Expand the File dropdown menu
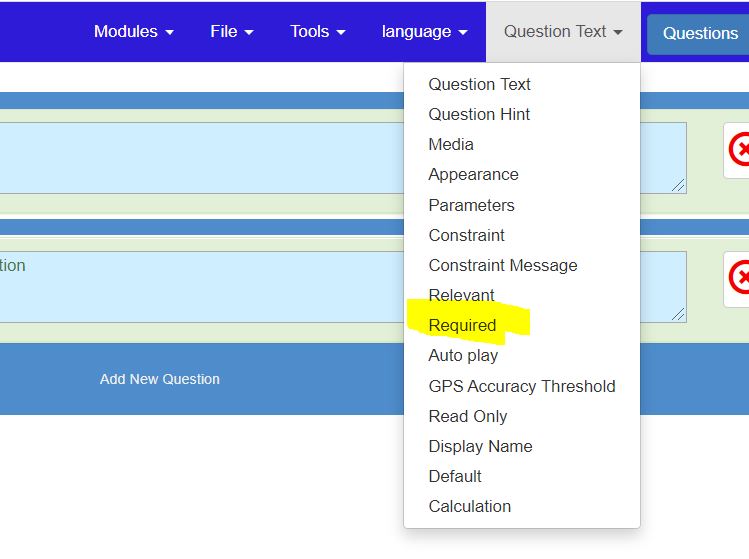Screen dimensions: 749x559 click(231, 31)
